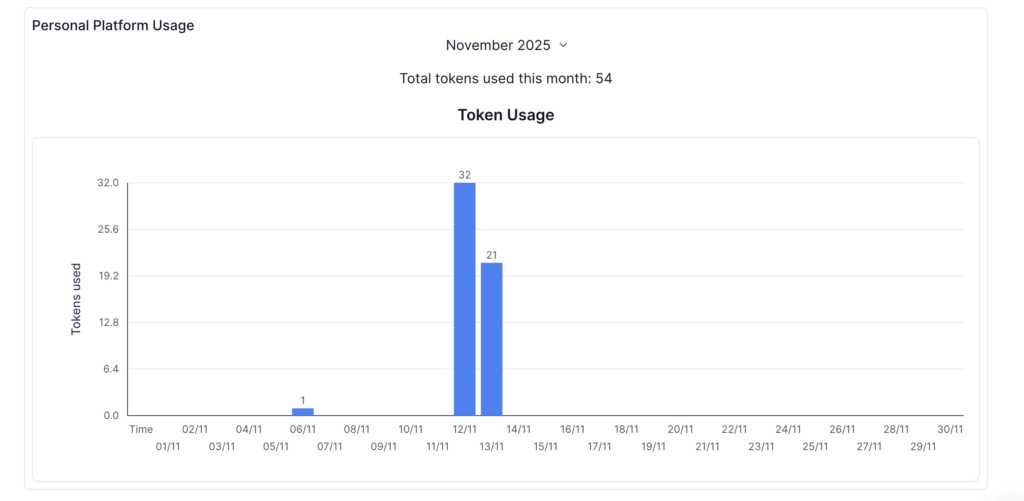This screenshot has width=1024, height=501.
Task: Select the 13/11 token usage bar
Action: click(491, 338)
